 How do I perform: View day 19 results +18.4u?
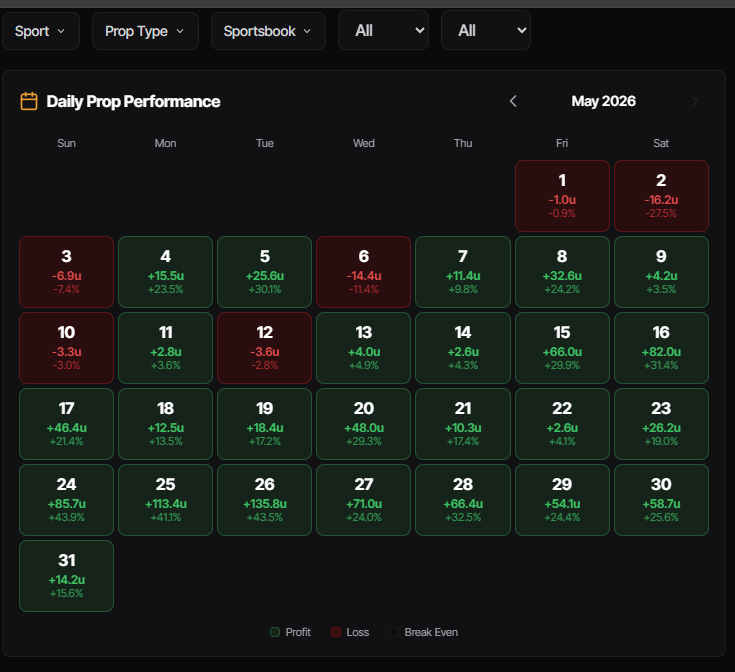tap(264, 424)
